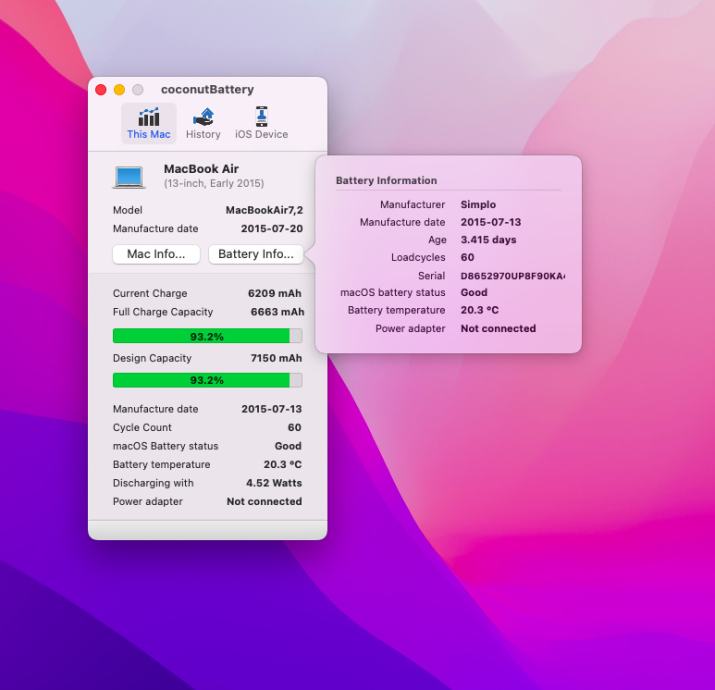The height and width of the screenshot is (690, 715).
Task: Click the Cycle Count value 60
Action: (295, 427)
